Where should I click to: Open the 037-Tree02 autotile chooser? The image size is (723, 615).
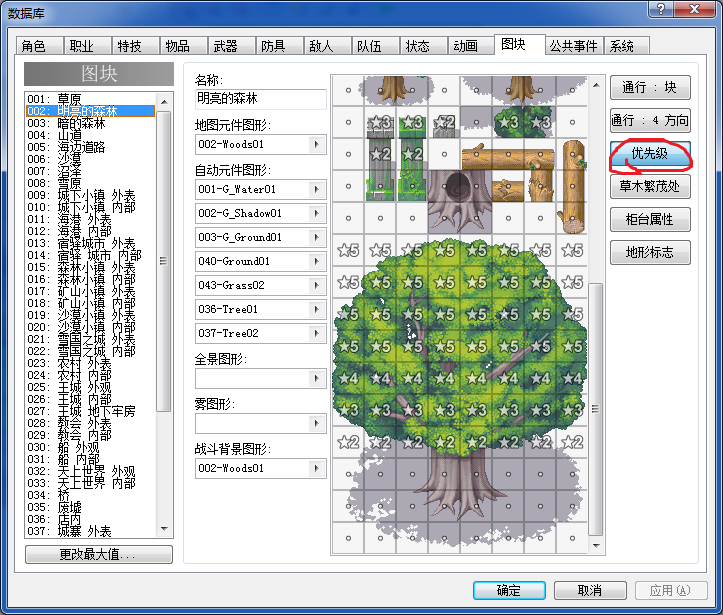pyautogui.click(x=316, y=333)
